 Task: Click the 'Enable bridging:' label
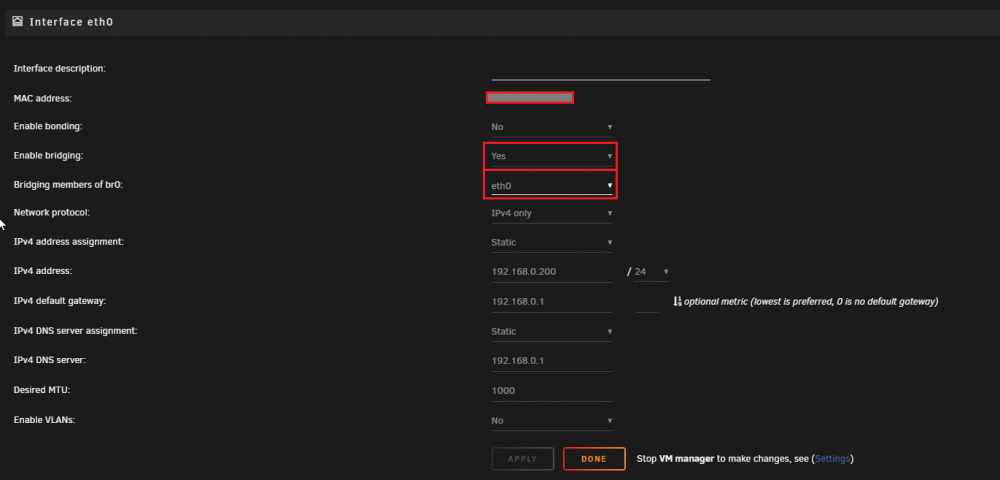tap(48, 156)
